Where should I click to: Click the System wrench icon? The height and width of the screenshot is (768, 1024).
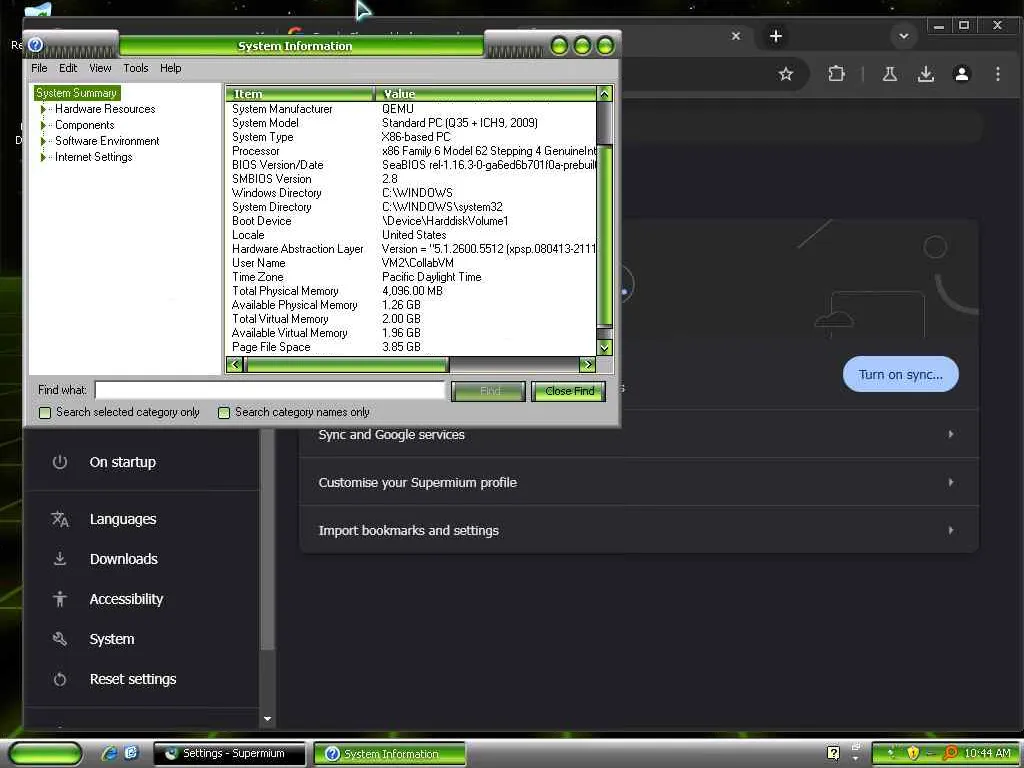click(x=59, y=639)
